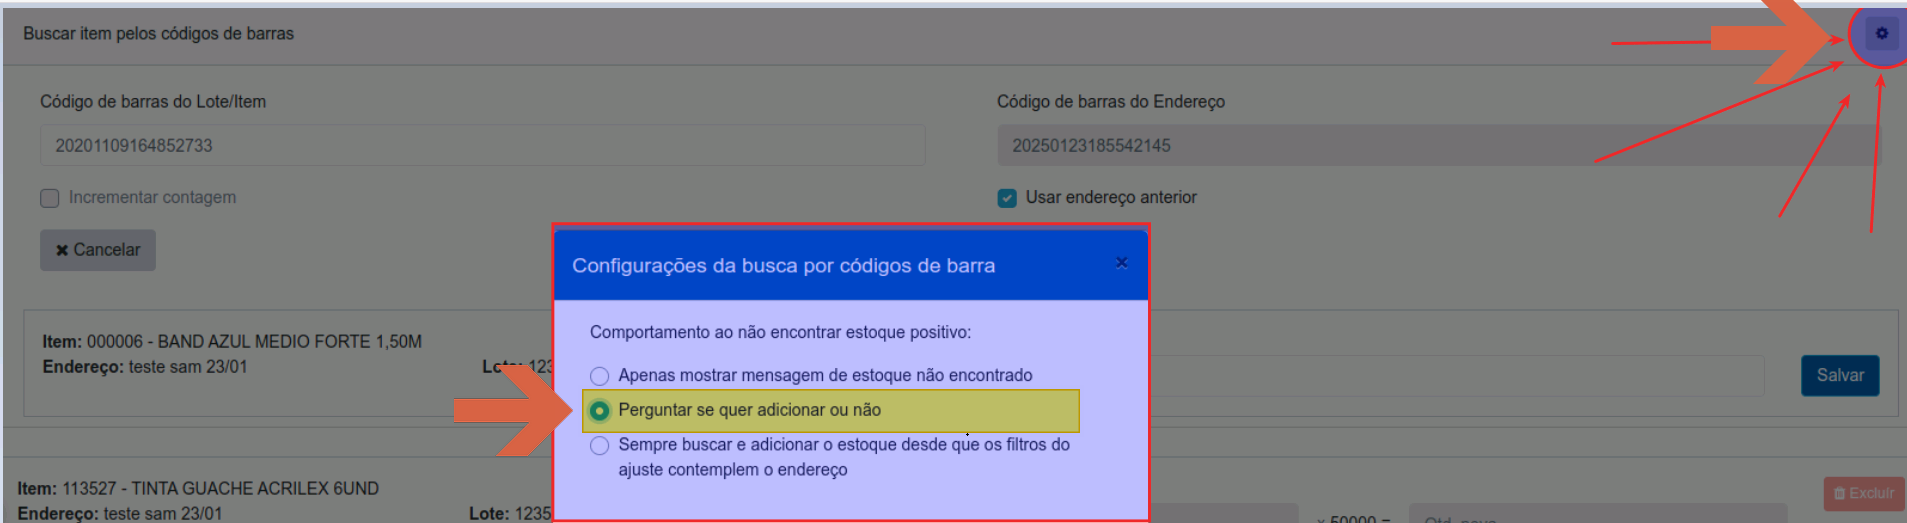Click header Buscar item pelos códigos de barras
The image size is (1907, 523).
click(159, 34)
